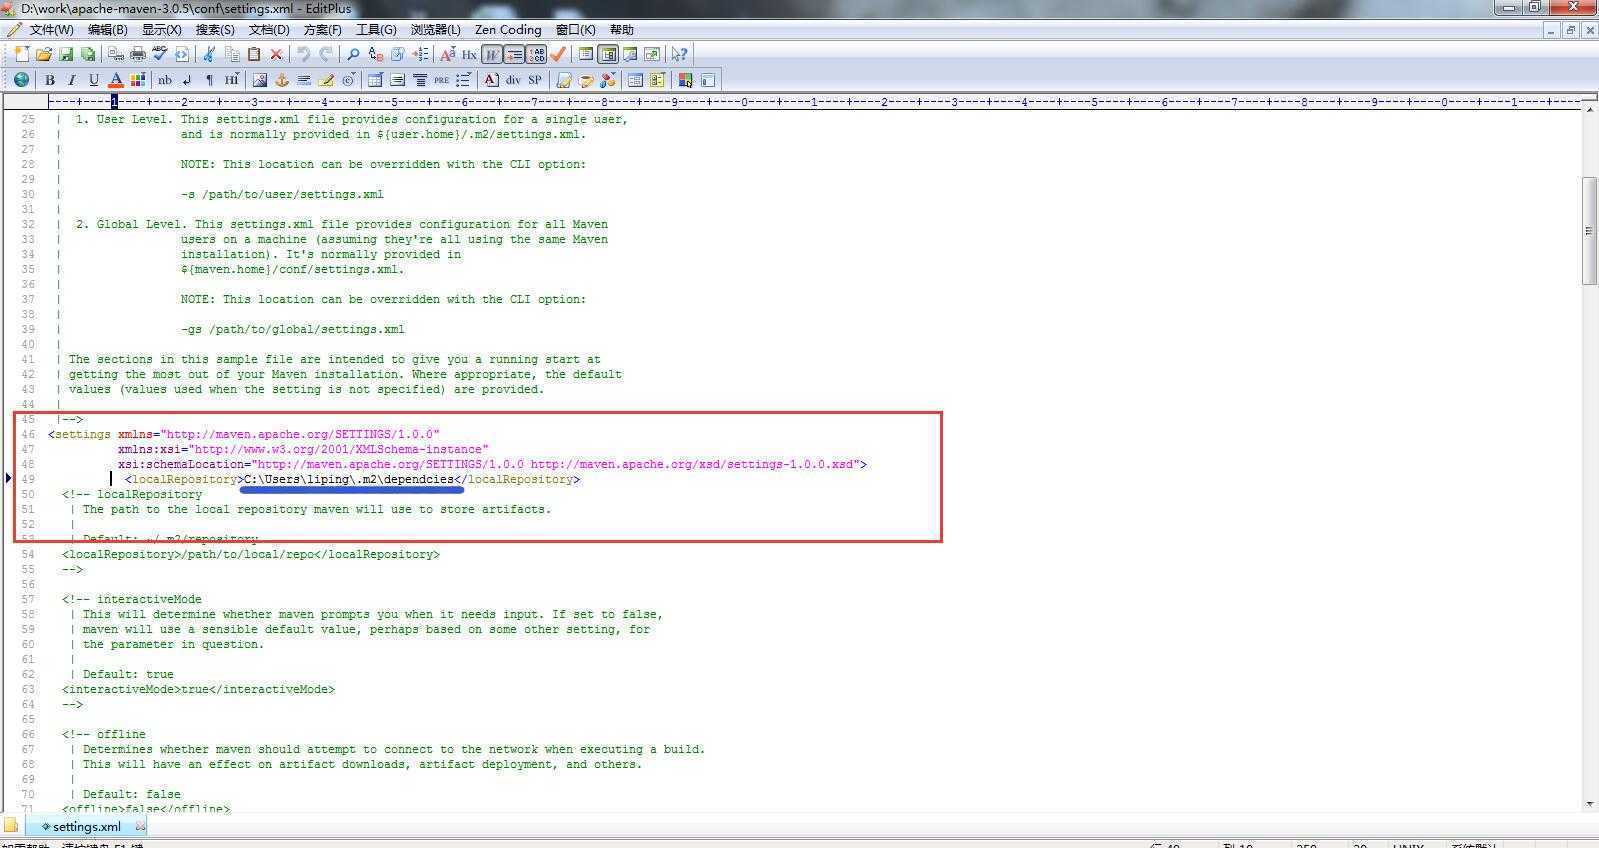This screenshot has width=1599, height=848.
Task: Insert image tag with picture icon
Action: point(260,80)
